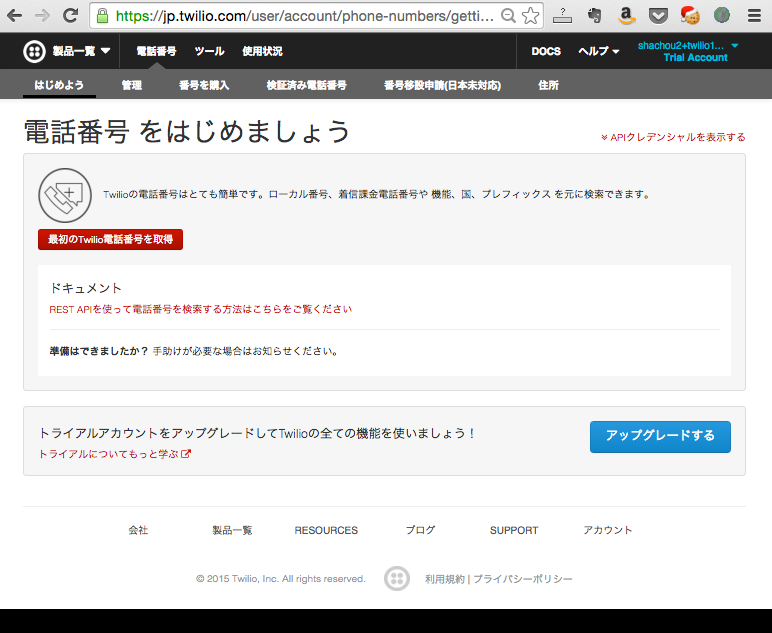Click the external link icon after トライアルについてもっと学ぶ
Image resolution: width=772 pixels, height=633 pixels.
tap(186, 454)
